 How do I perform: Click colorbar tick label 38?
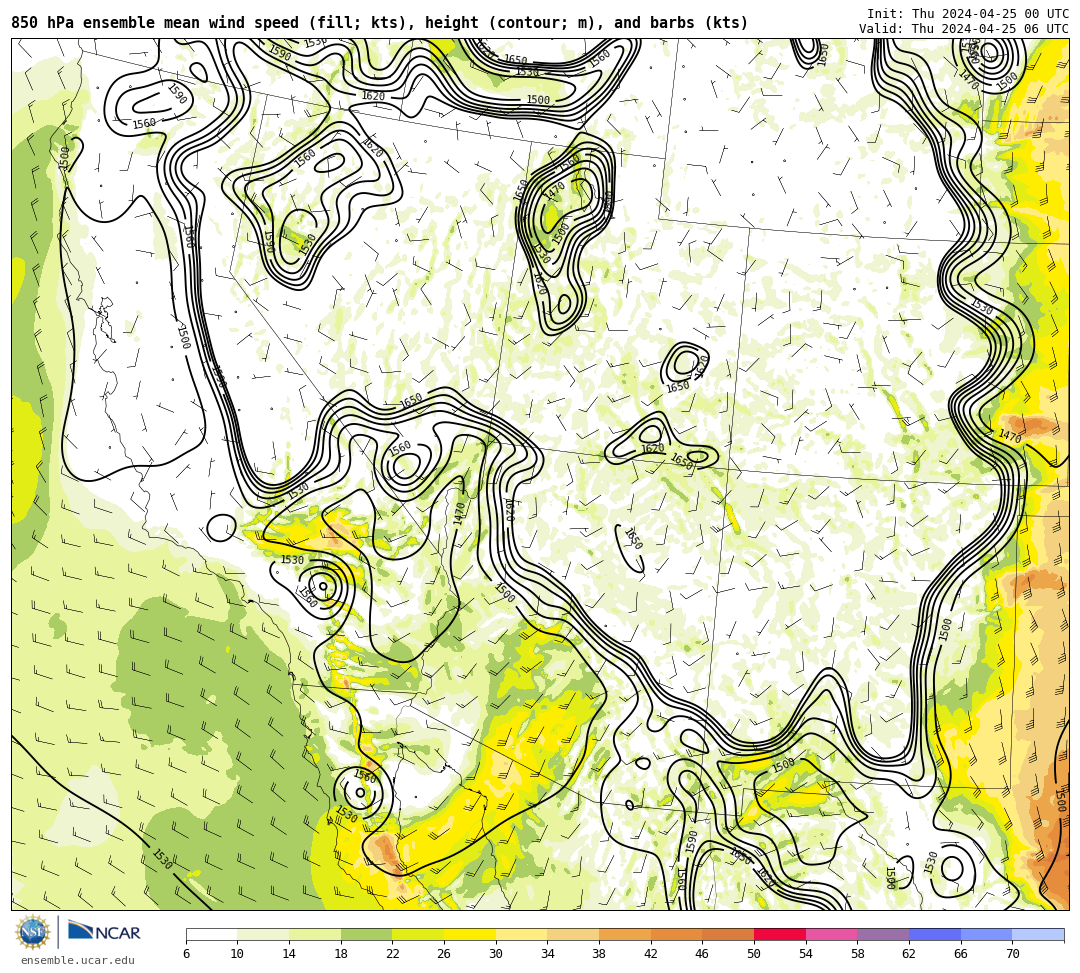pyautogui.click(x=599, y=954)
